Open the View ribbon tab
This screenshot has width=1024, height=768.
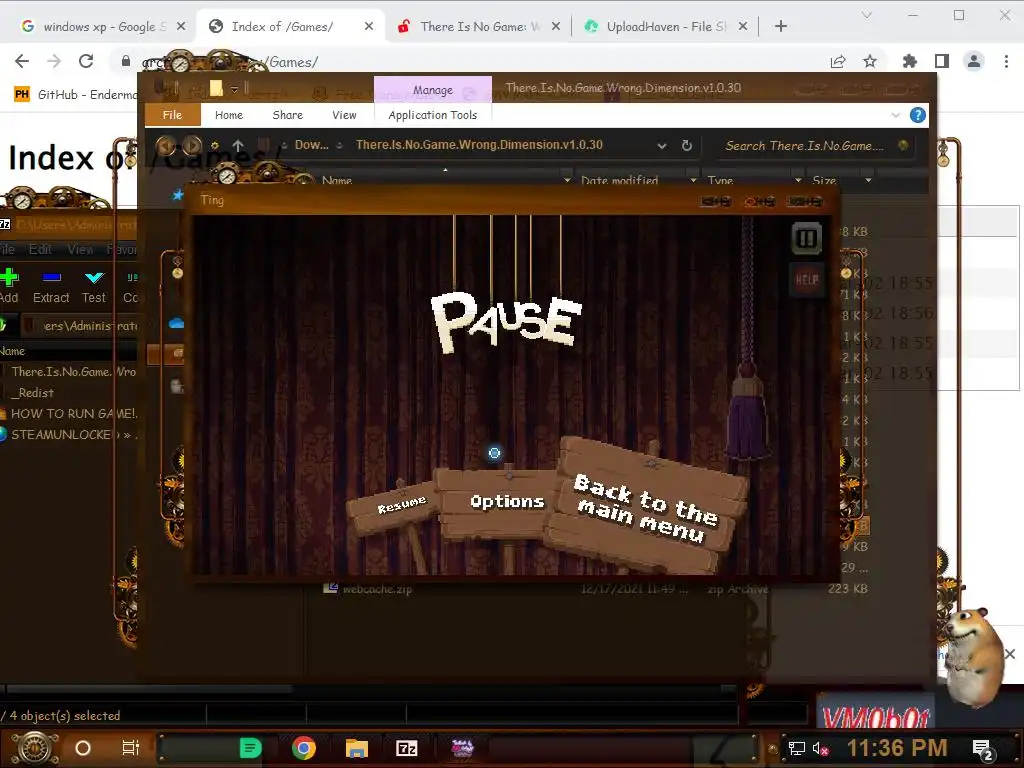(x=344, y=115)
